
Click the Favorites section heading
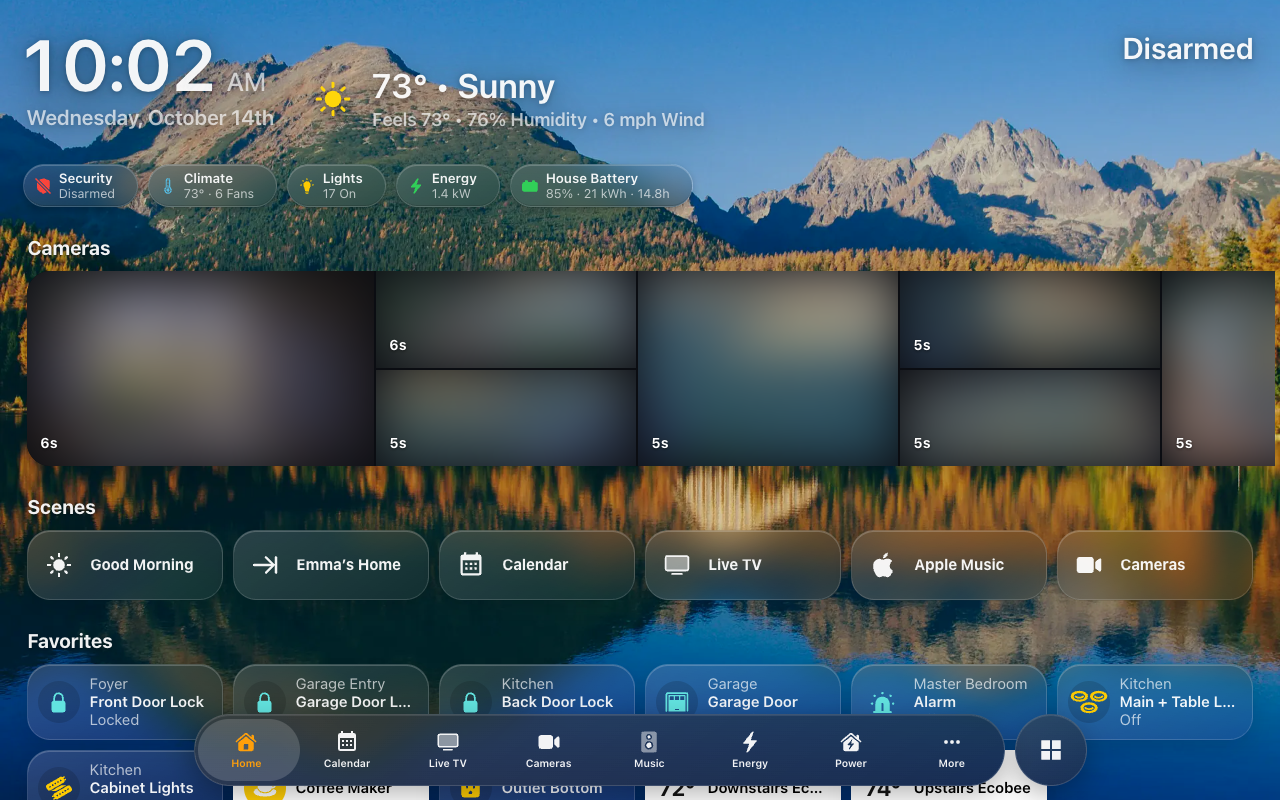point(70,641)
